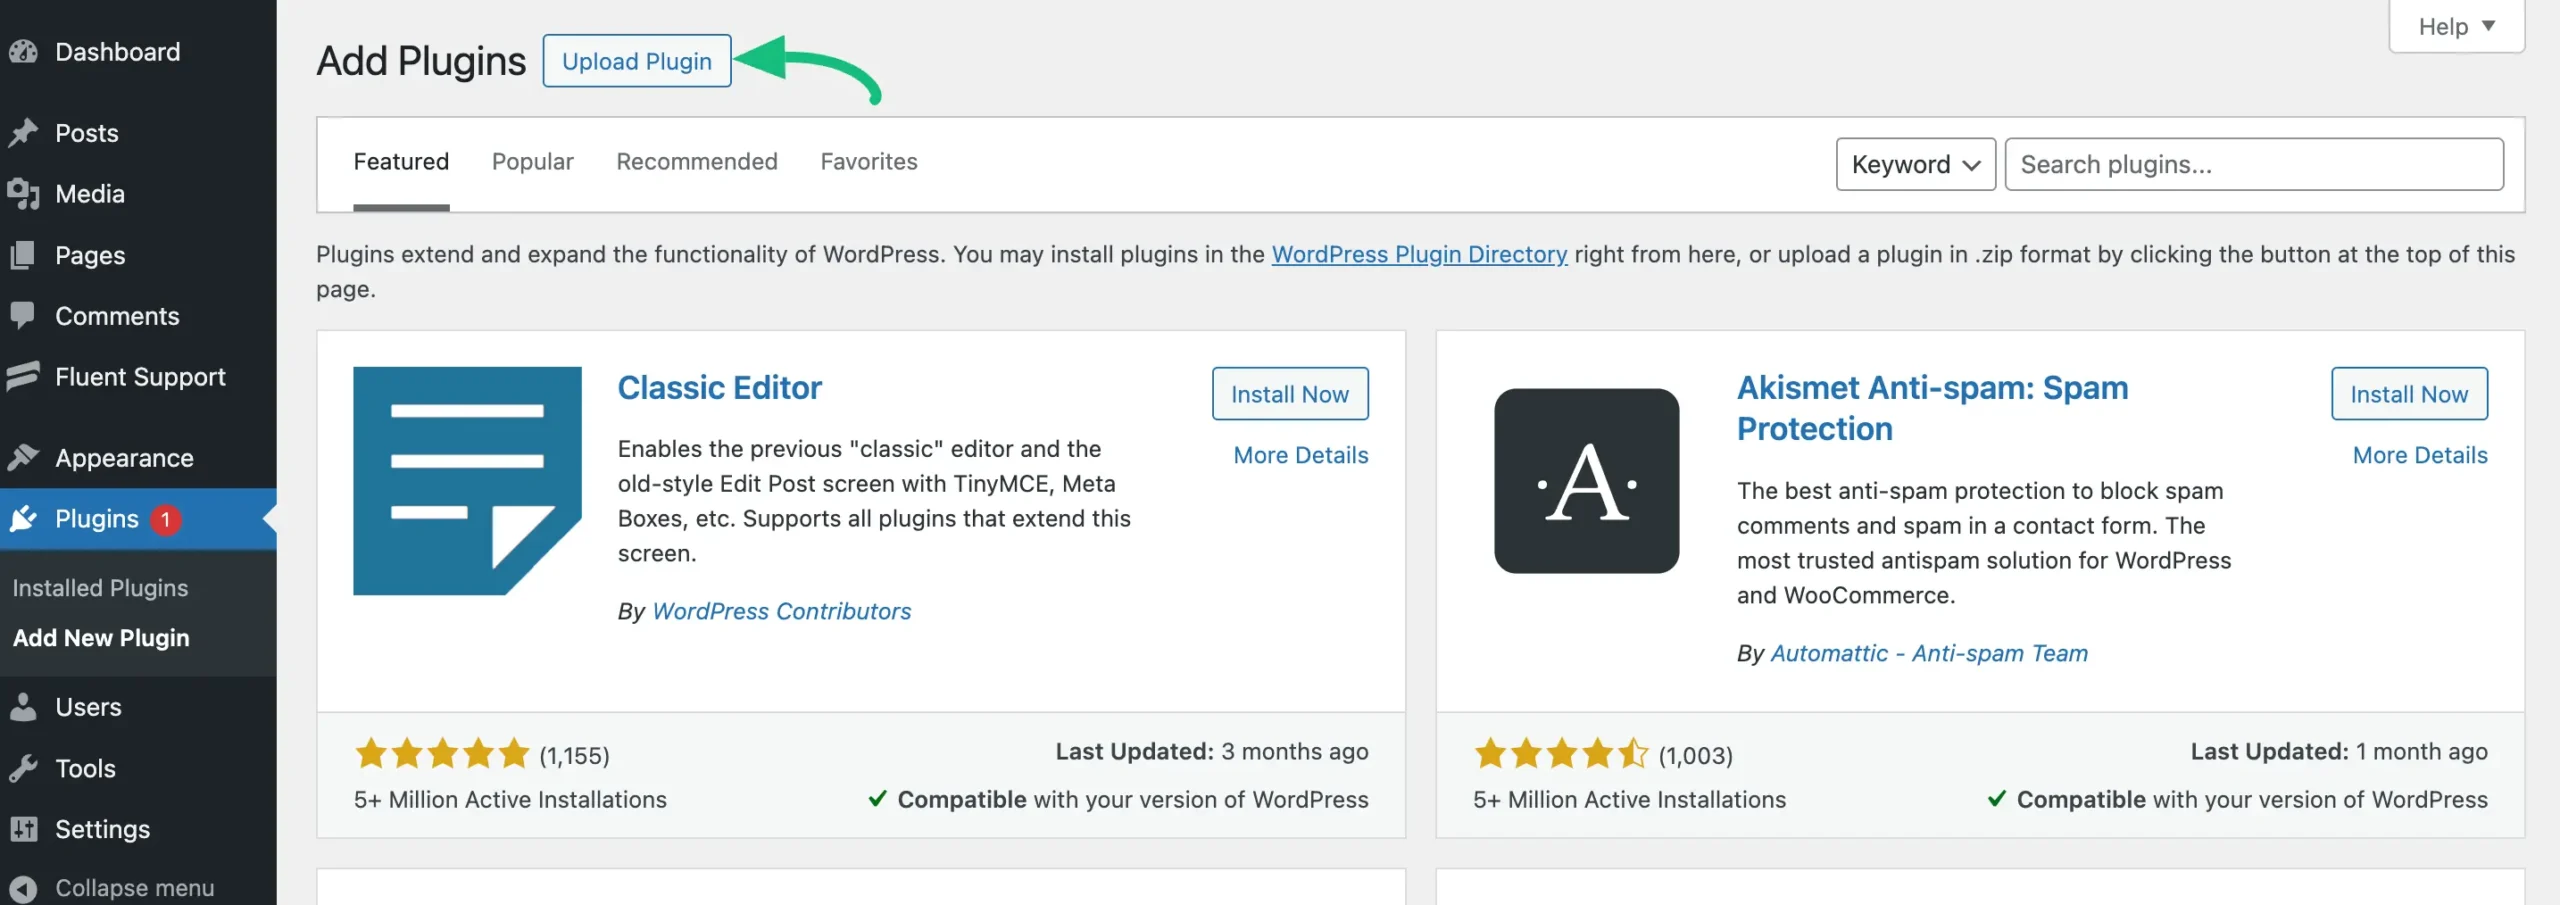Viewport: 2560px width, 905px height.
Task: Open Fluent Support from the sidebar icon
Action: click(23, 377)
